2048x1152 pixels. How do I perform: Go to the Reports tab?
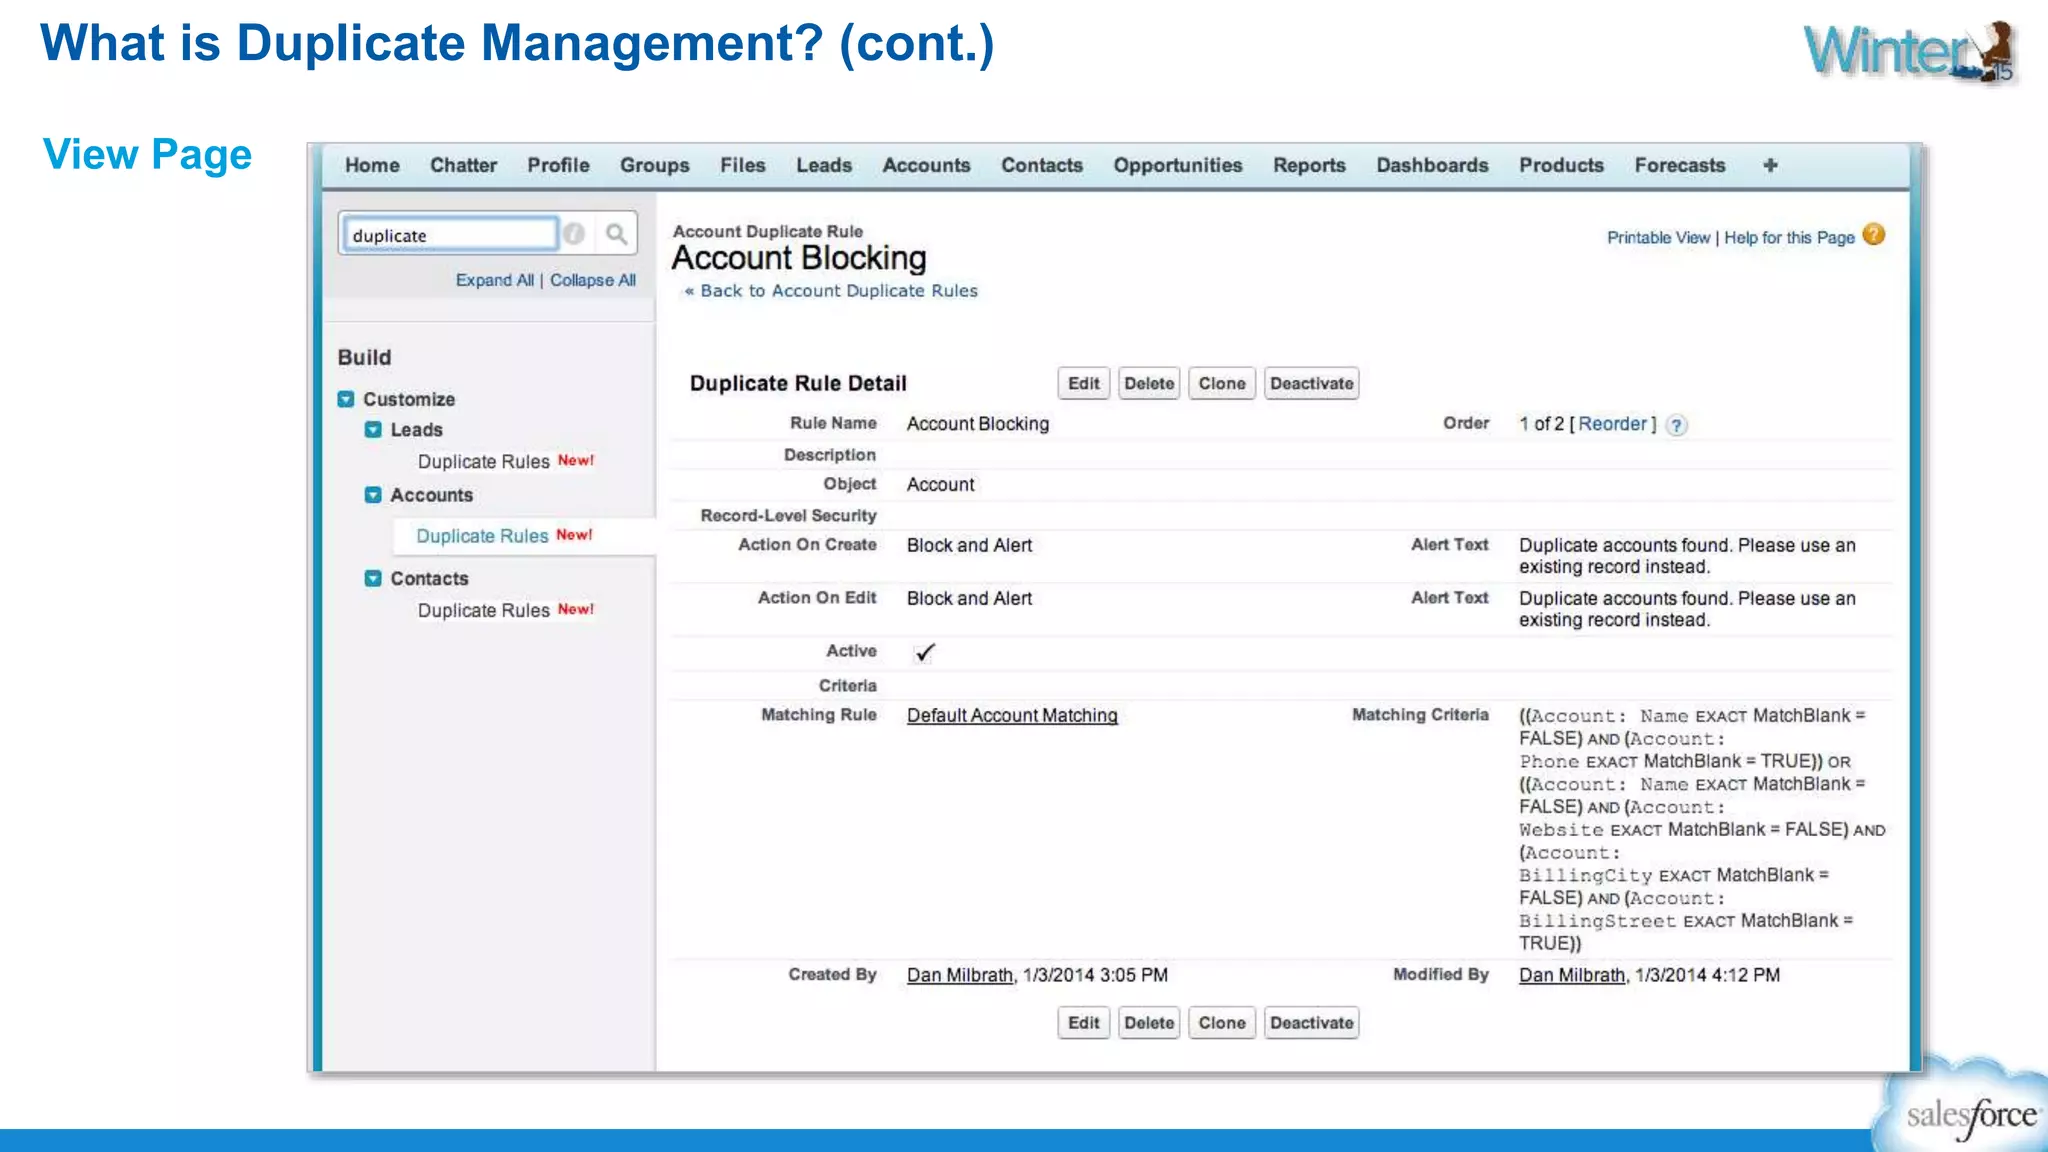[x=1309, y=165]
